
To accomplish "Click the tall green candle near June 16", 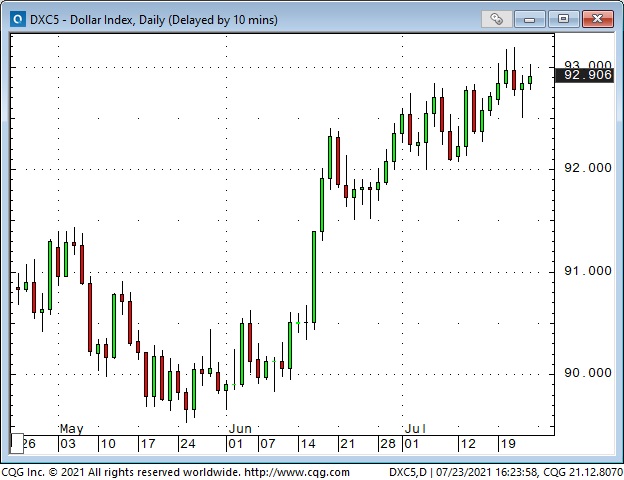I will point(314,277).
